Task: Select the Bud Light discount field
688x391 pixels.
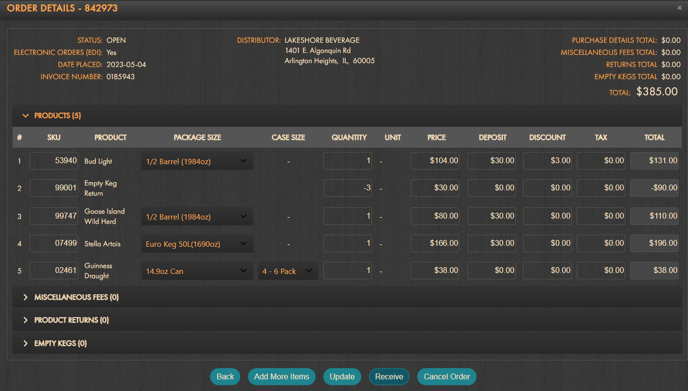Action: pyautogui.click(x=548, y=161)
